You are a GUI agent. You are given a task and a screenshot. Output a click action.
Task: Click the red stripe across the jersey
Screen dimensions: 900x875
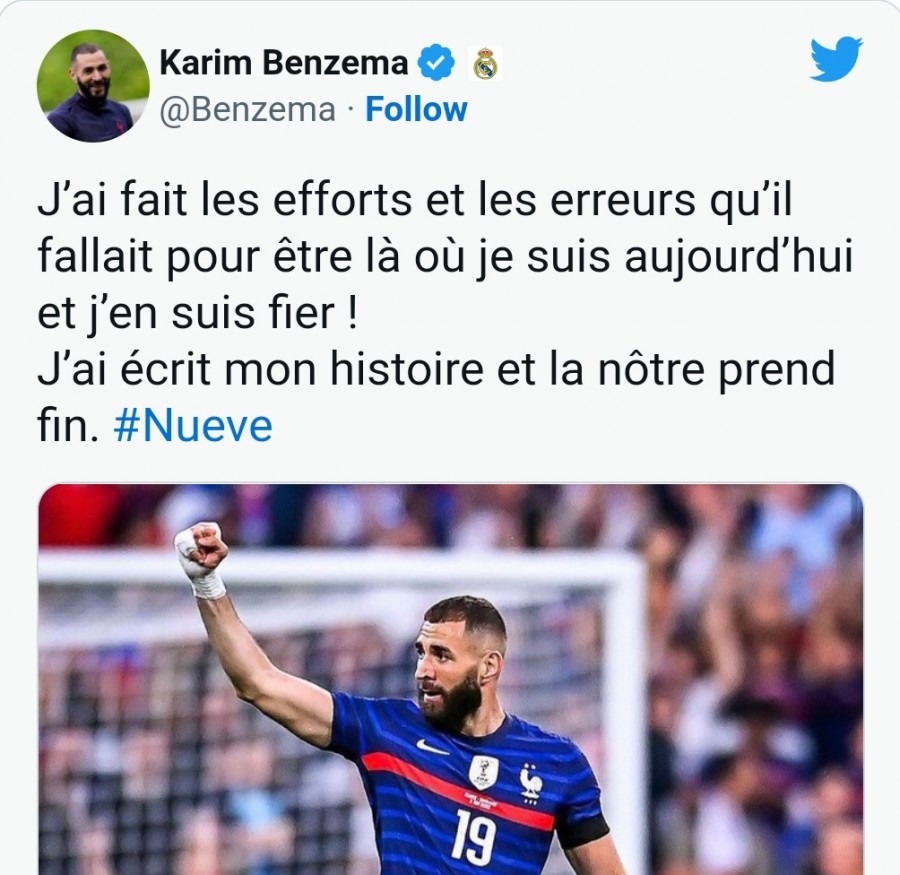point(459,789)
